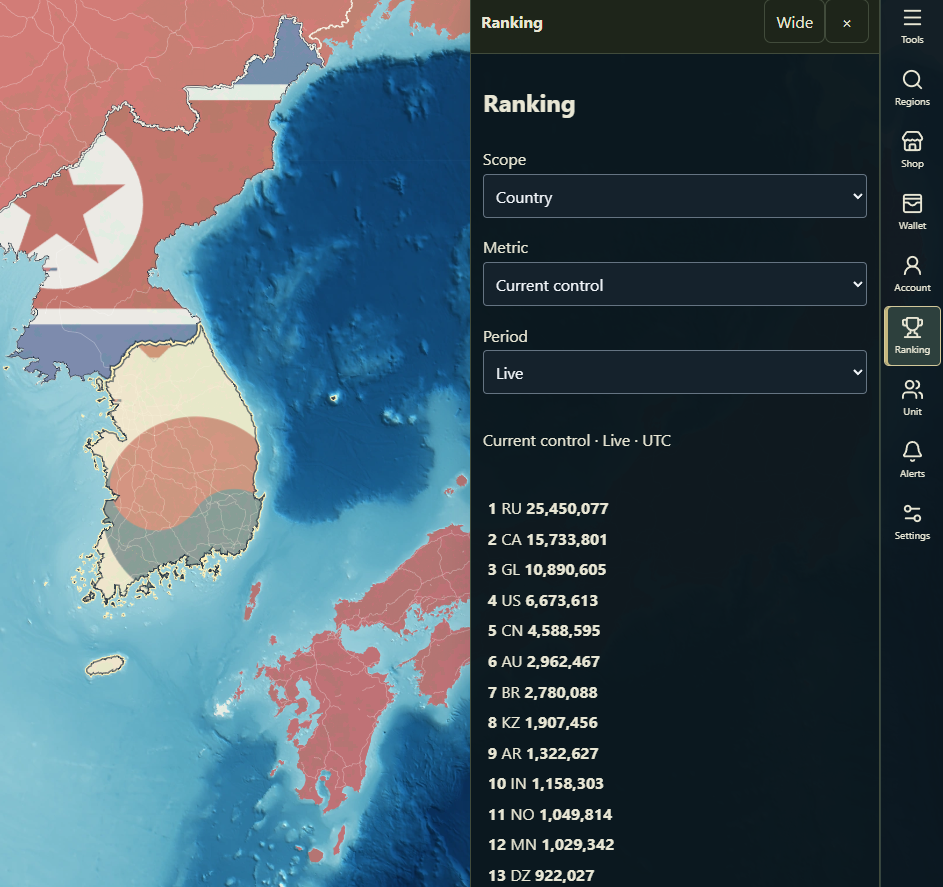943x887 pixels.
Task: Open the Unit people icon
Action: [x=912, y=398]
